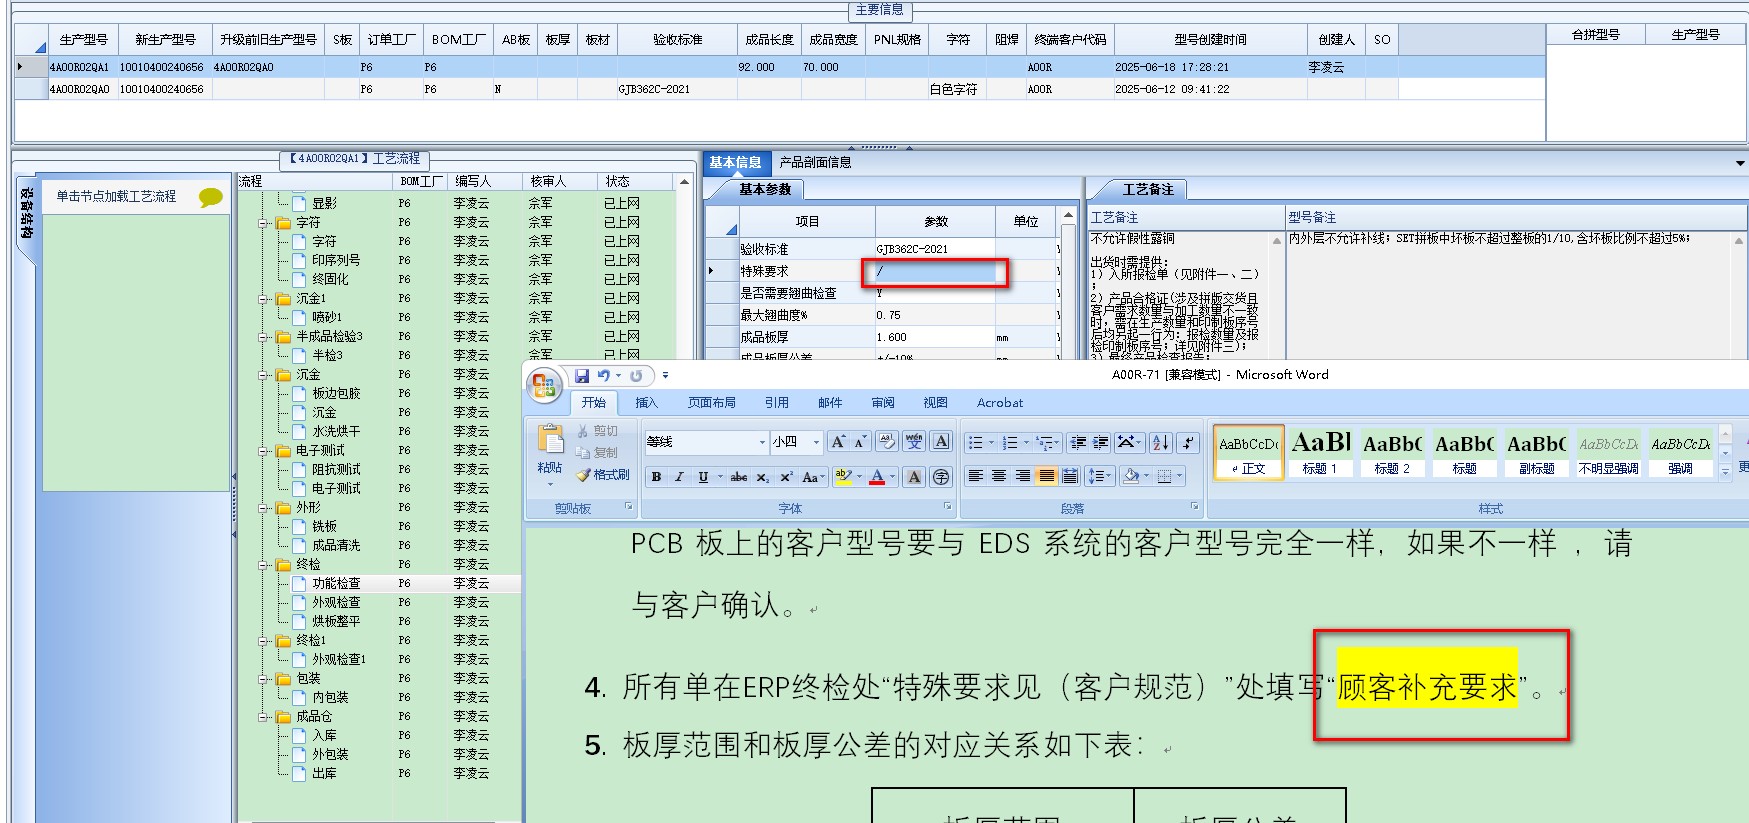Collapse the 字符 folder node
1749x823 pixels.
pyautogui.click(x=263, y=223)
